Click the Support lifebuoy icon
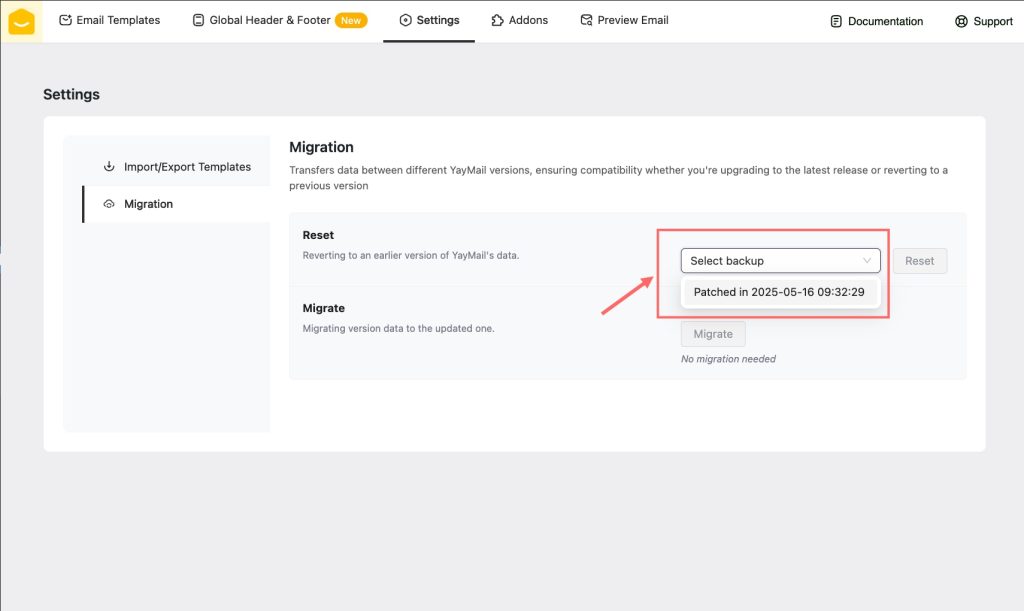This screenshot has height=611, width=1024. point(961,22)
